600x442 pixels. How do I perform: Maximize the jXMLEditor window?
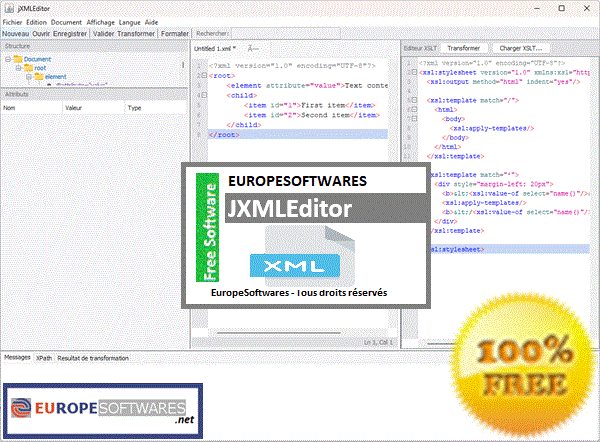561,8
